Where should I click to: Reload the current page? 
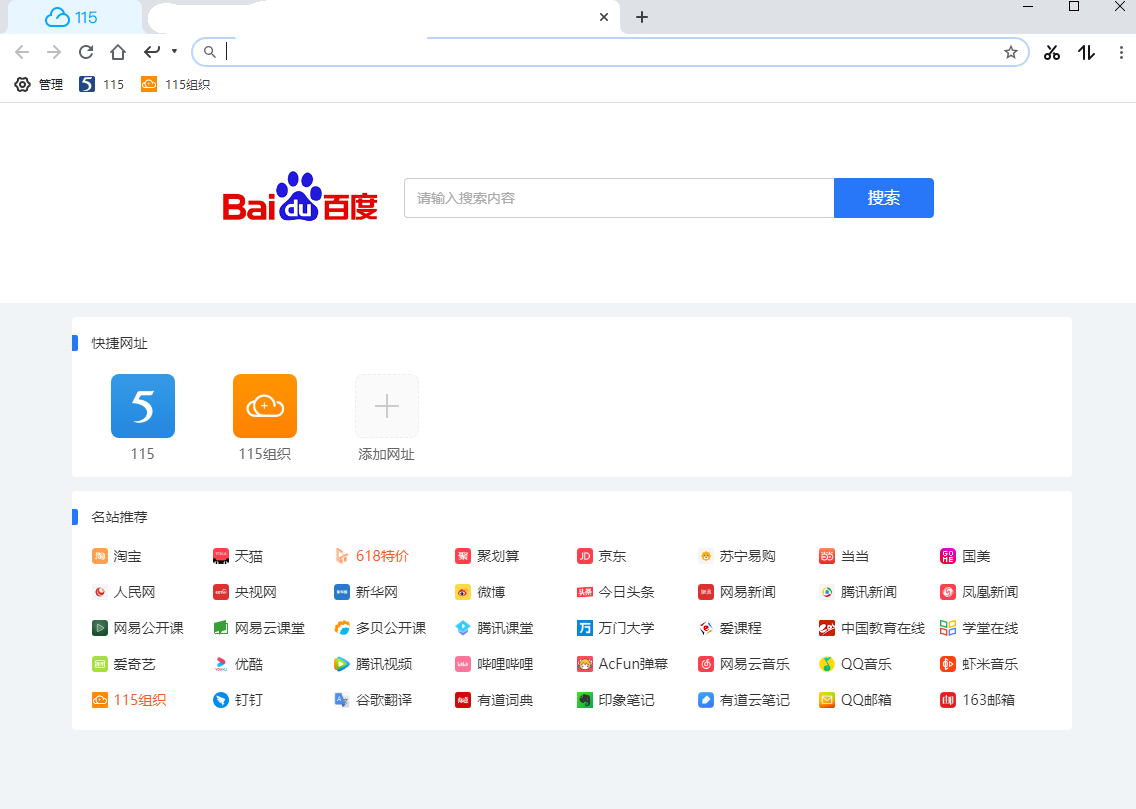point(85,52)
